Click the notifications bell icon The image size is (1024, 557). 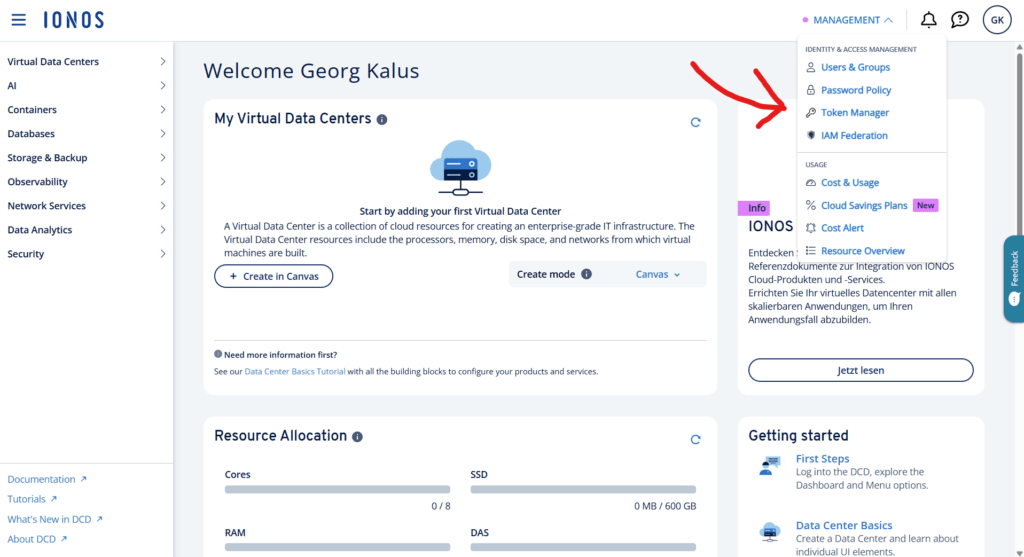[928, 20]
